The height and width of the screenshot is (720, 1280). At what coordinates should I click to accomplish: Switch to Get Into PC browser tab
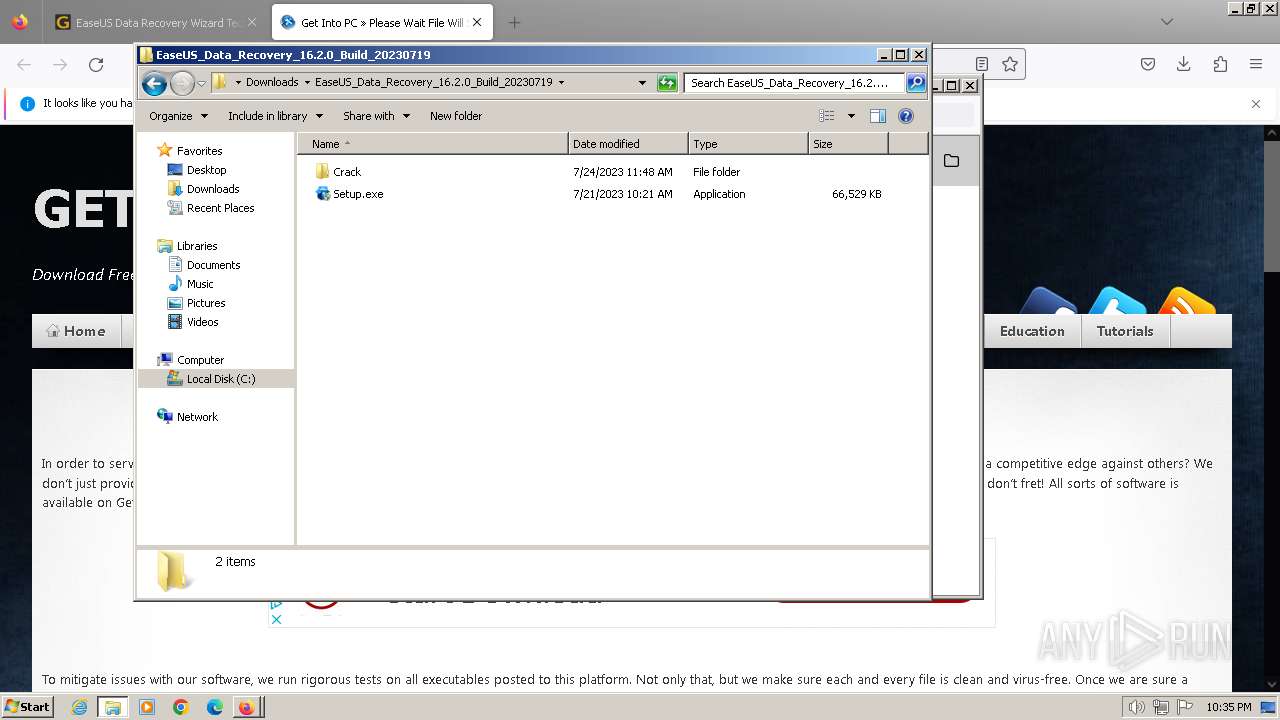tap(382, 22)
